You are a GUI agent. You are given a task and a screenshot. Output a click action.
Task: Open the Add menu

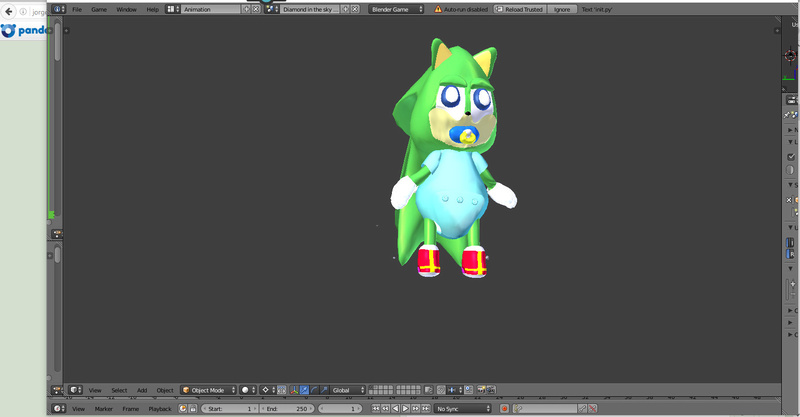(x=142, y=390)
